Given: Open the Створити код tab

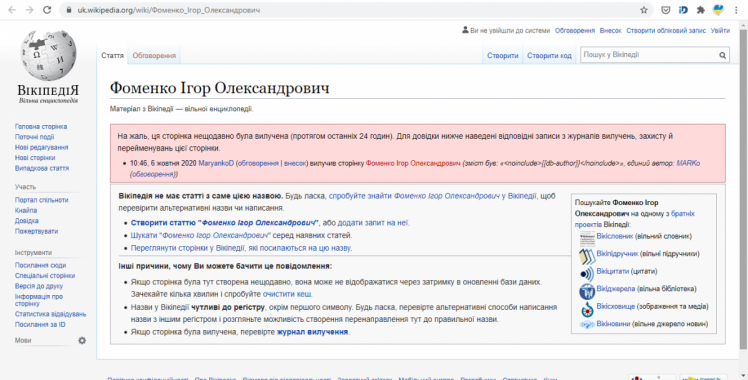Looking at the screenshot, I should [549, 55].
